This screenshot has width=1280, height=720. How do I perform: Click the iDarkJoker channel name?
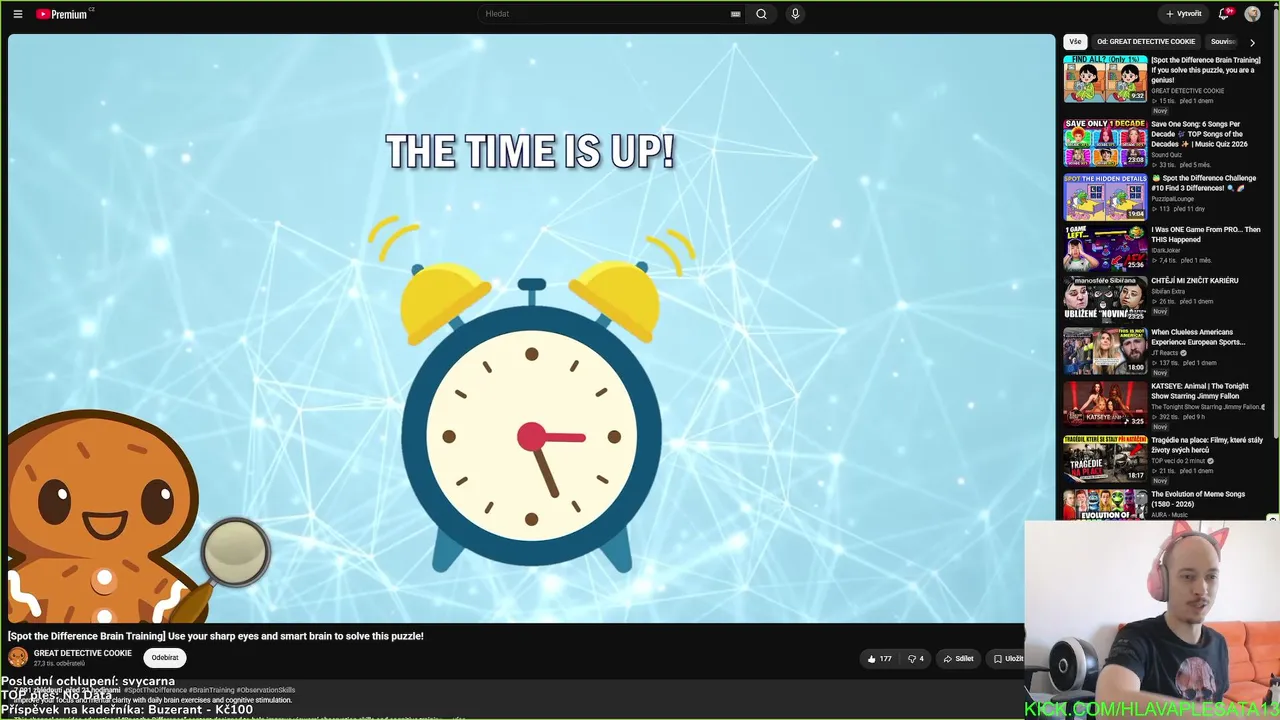pos(1165,251)
